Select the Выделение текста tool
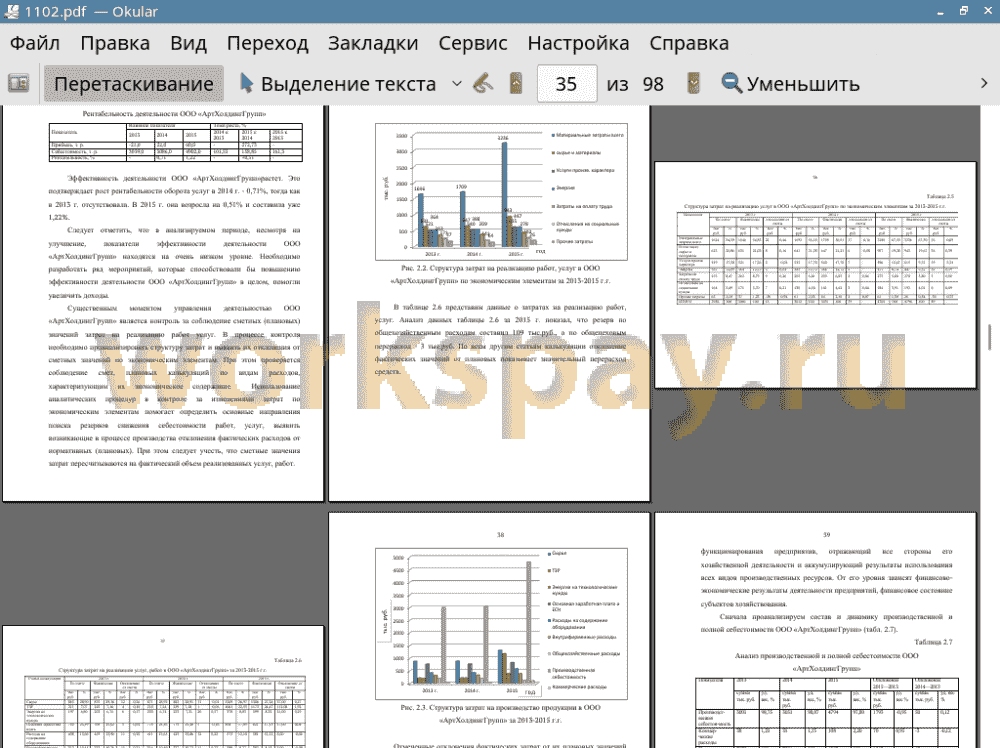The width and height of the screenshot is (1000, 748). (337, 84)
